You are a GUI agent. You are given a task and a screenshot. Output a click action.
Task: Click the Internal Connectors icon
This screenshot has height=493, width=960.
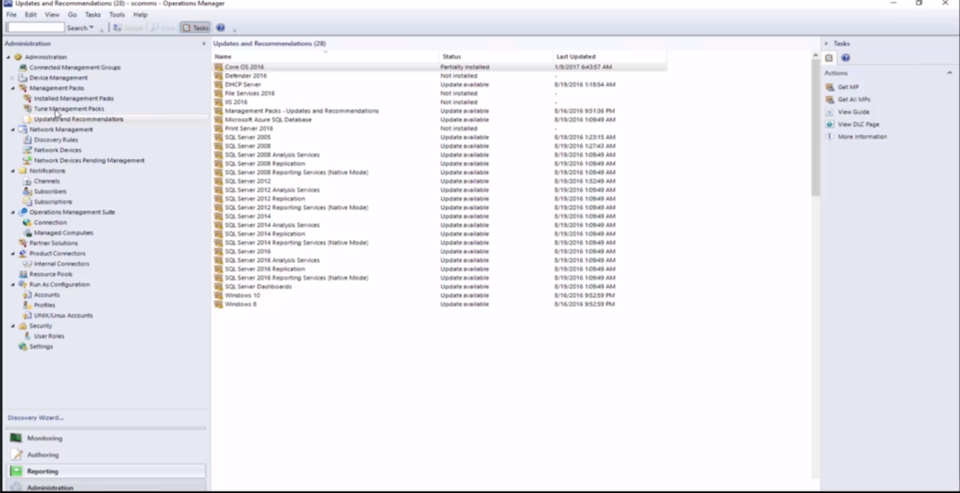point(28,264)
